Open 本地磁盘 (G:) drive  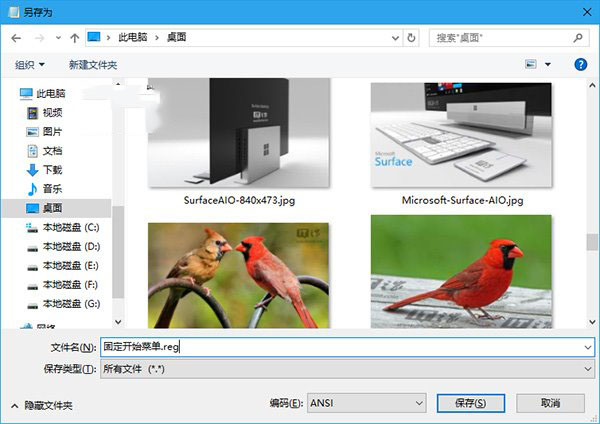pyautogui.click(x=71, y=304)
